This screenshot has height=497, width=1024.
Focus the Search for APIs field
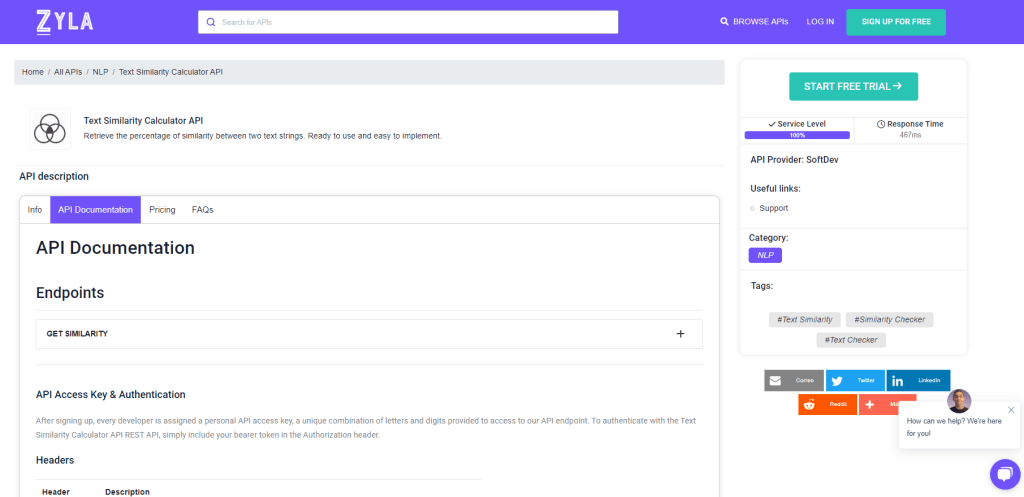click(x=408, y=22)
